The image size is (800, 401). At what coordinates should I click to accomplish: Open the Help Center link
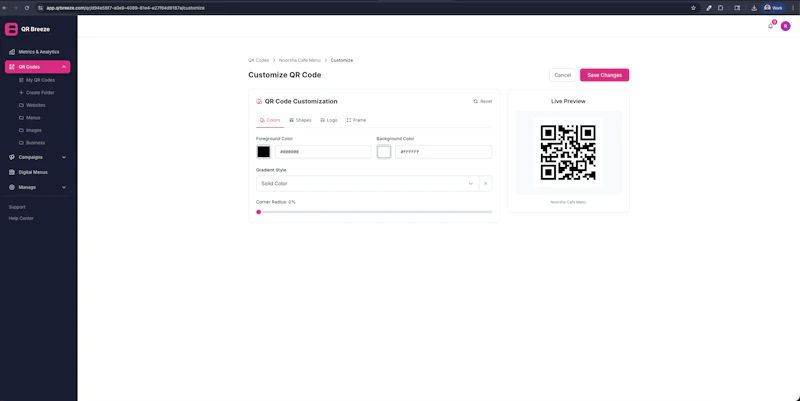[x=21, y=218]
